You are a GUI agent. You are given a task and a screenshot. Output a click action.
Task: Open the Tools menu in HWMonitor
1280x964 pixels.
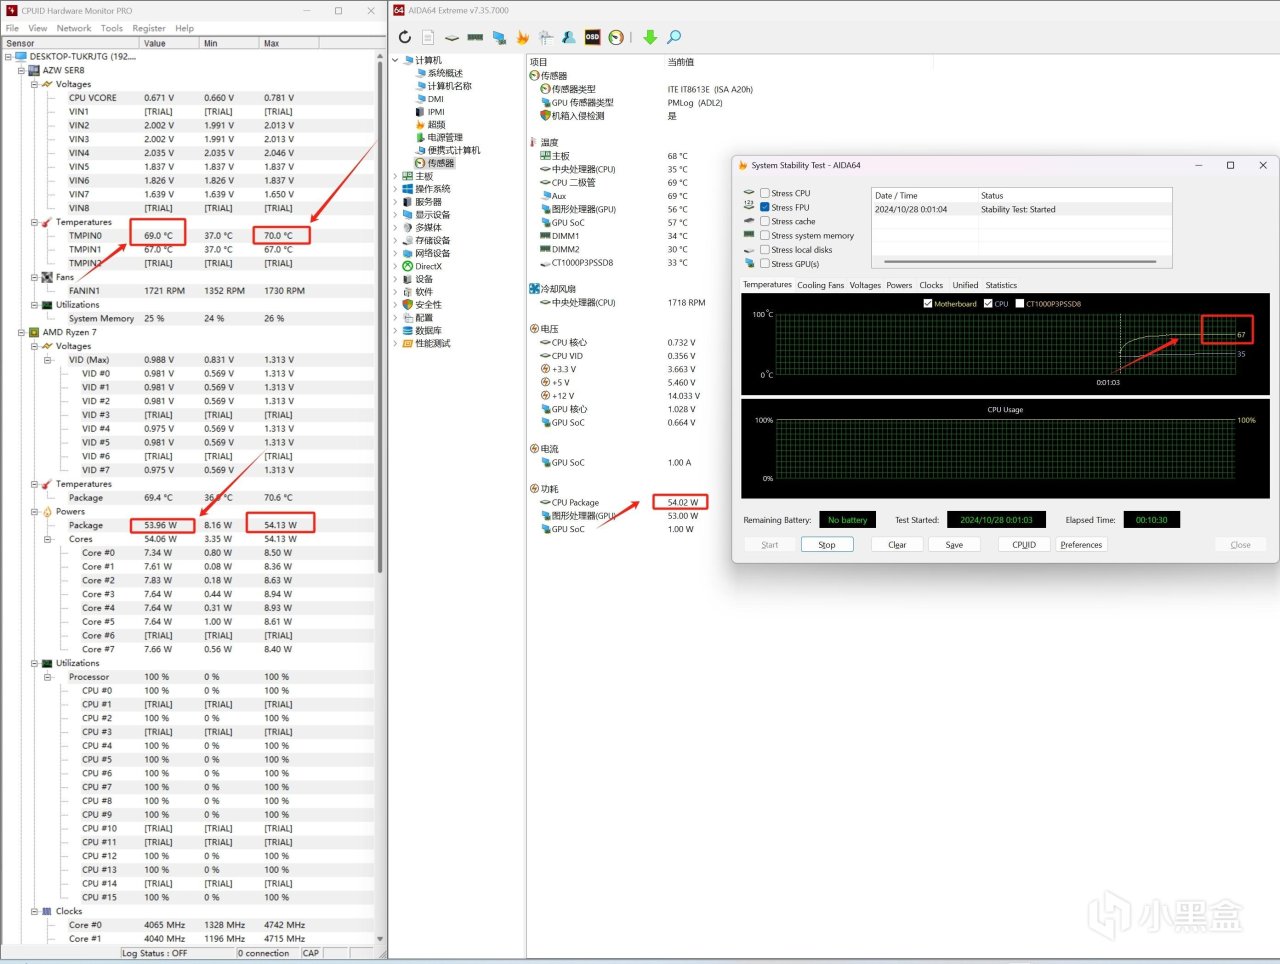pos(112,28)
